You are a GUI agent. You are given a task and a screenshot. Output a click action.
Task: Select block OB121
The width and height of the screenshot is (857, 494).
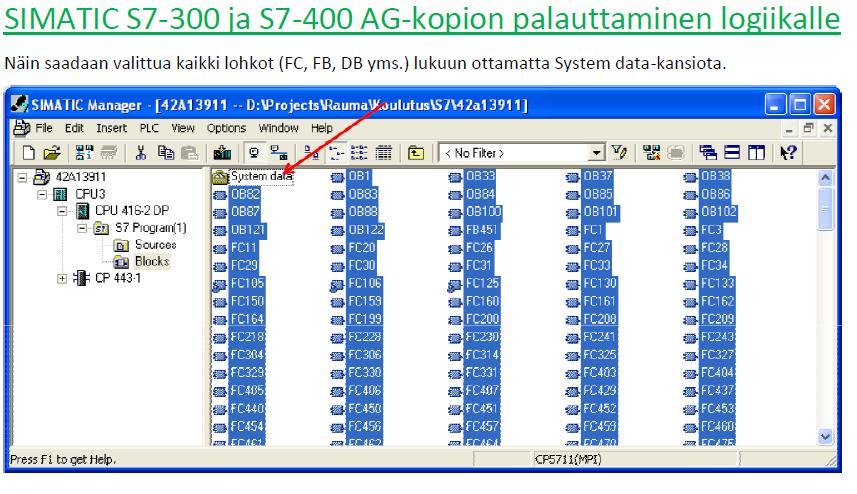pos(248,230)
